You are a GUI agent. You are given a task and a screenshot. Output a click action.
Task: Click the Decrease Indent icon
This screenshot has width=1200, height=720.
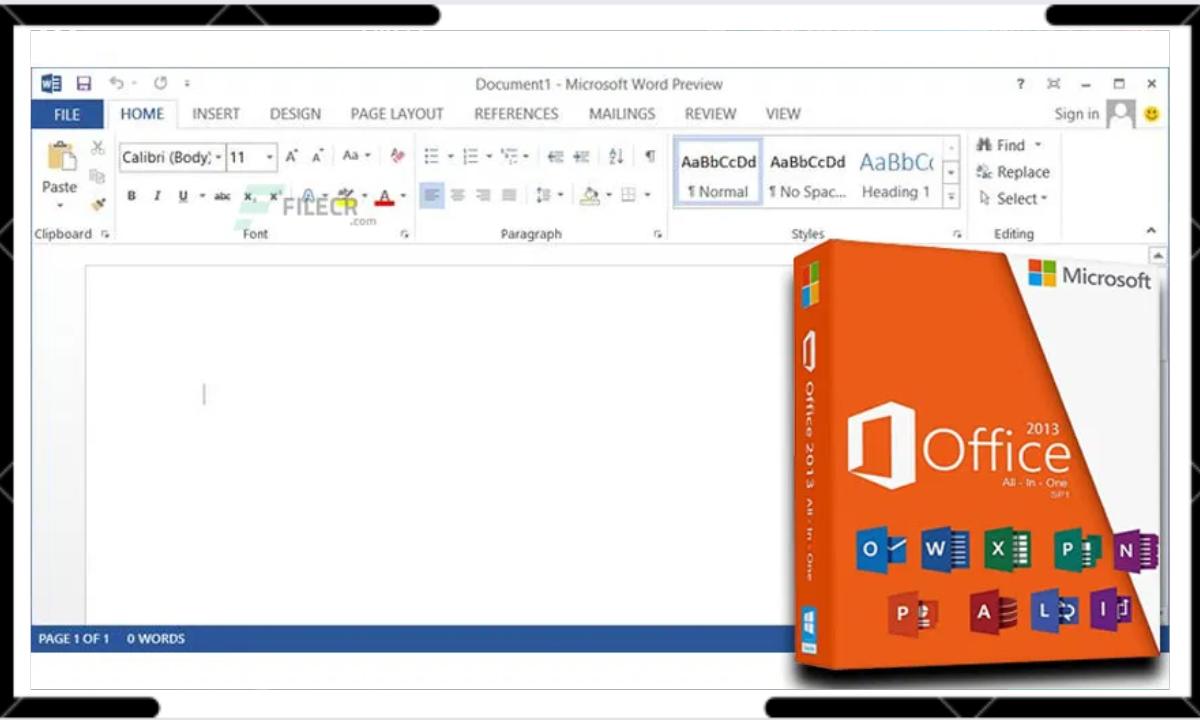point(555,156)
